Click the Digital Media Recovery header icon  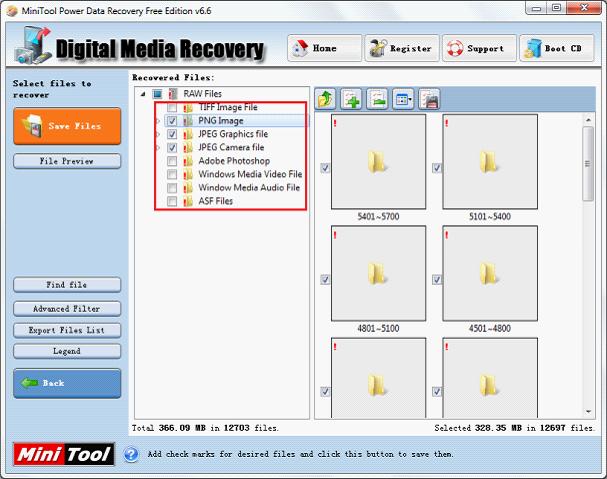pyautogui.click(x=33, y=45)
